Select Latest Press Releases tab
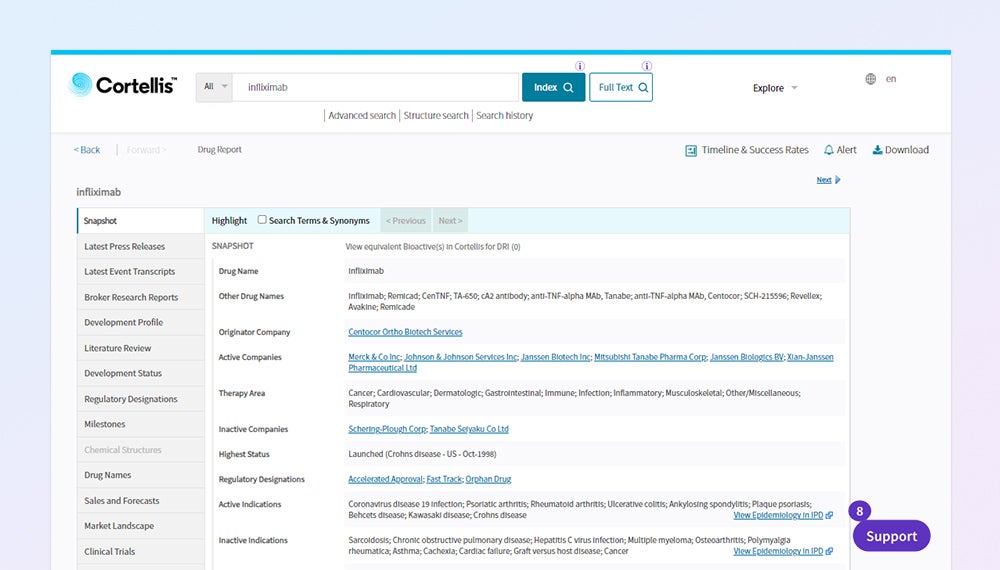The height and width of the screenshot is (570, 1000). tap(125, 246)
